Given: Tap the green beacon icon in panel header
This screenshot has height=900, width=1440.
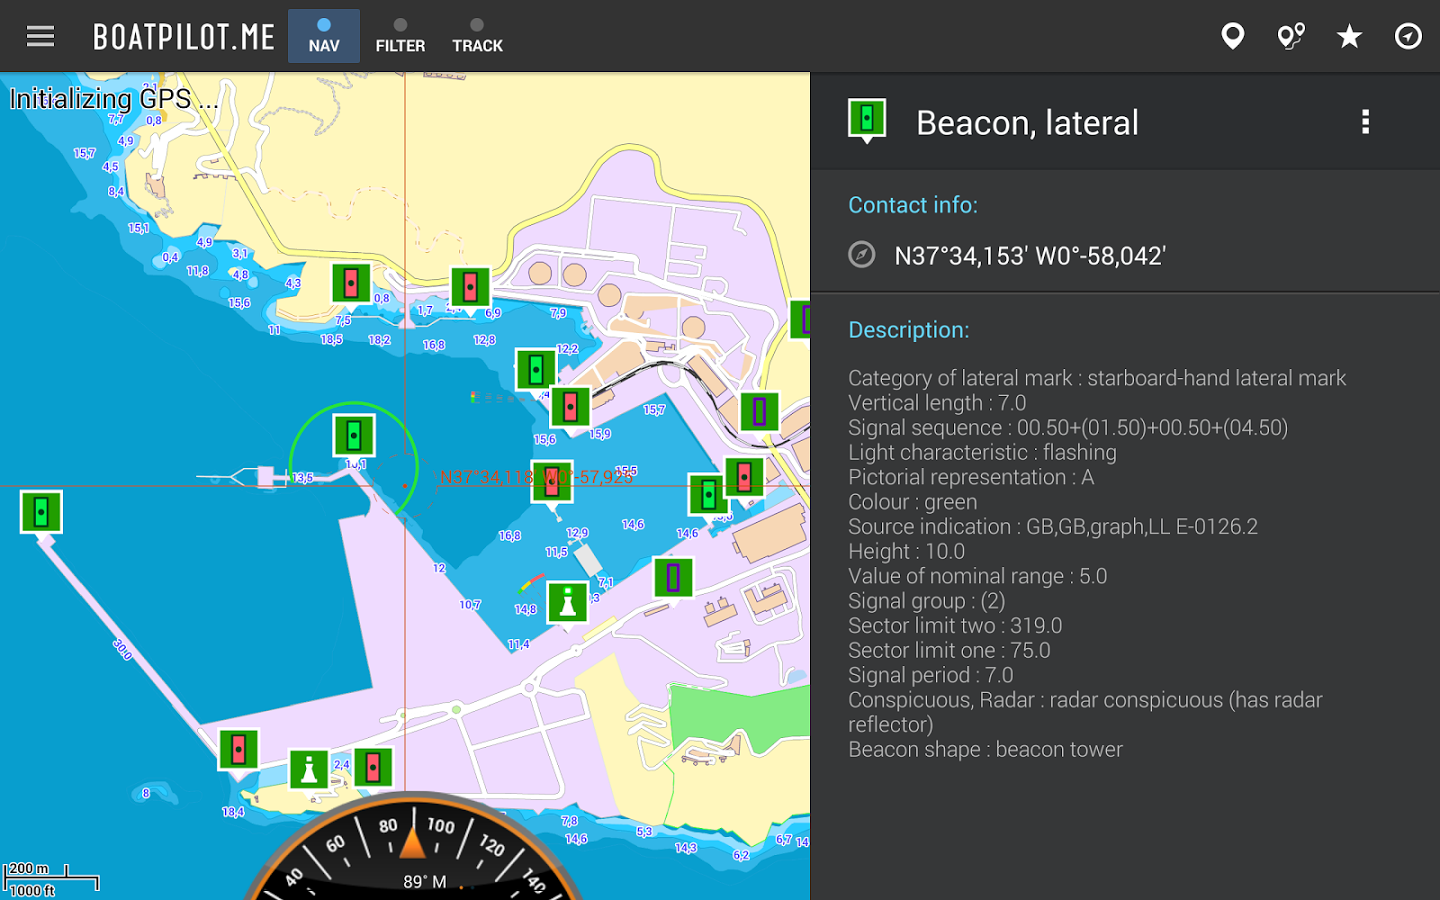Looking at the screenshot, I should click(867, 120).
